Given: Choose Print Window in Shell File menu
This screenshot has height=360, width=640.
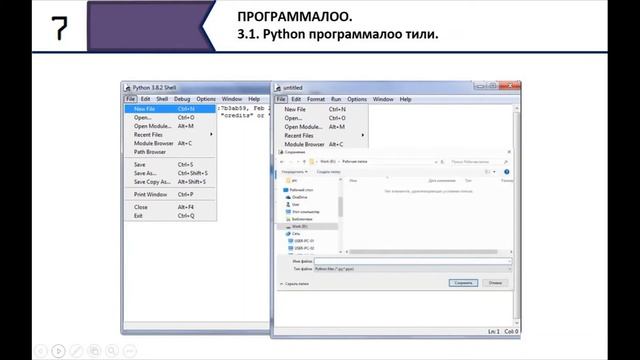Looking at the screenshot, I should pyautogui.click(x=170, y=194).
